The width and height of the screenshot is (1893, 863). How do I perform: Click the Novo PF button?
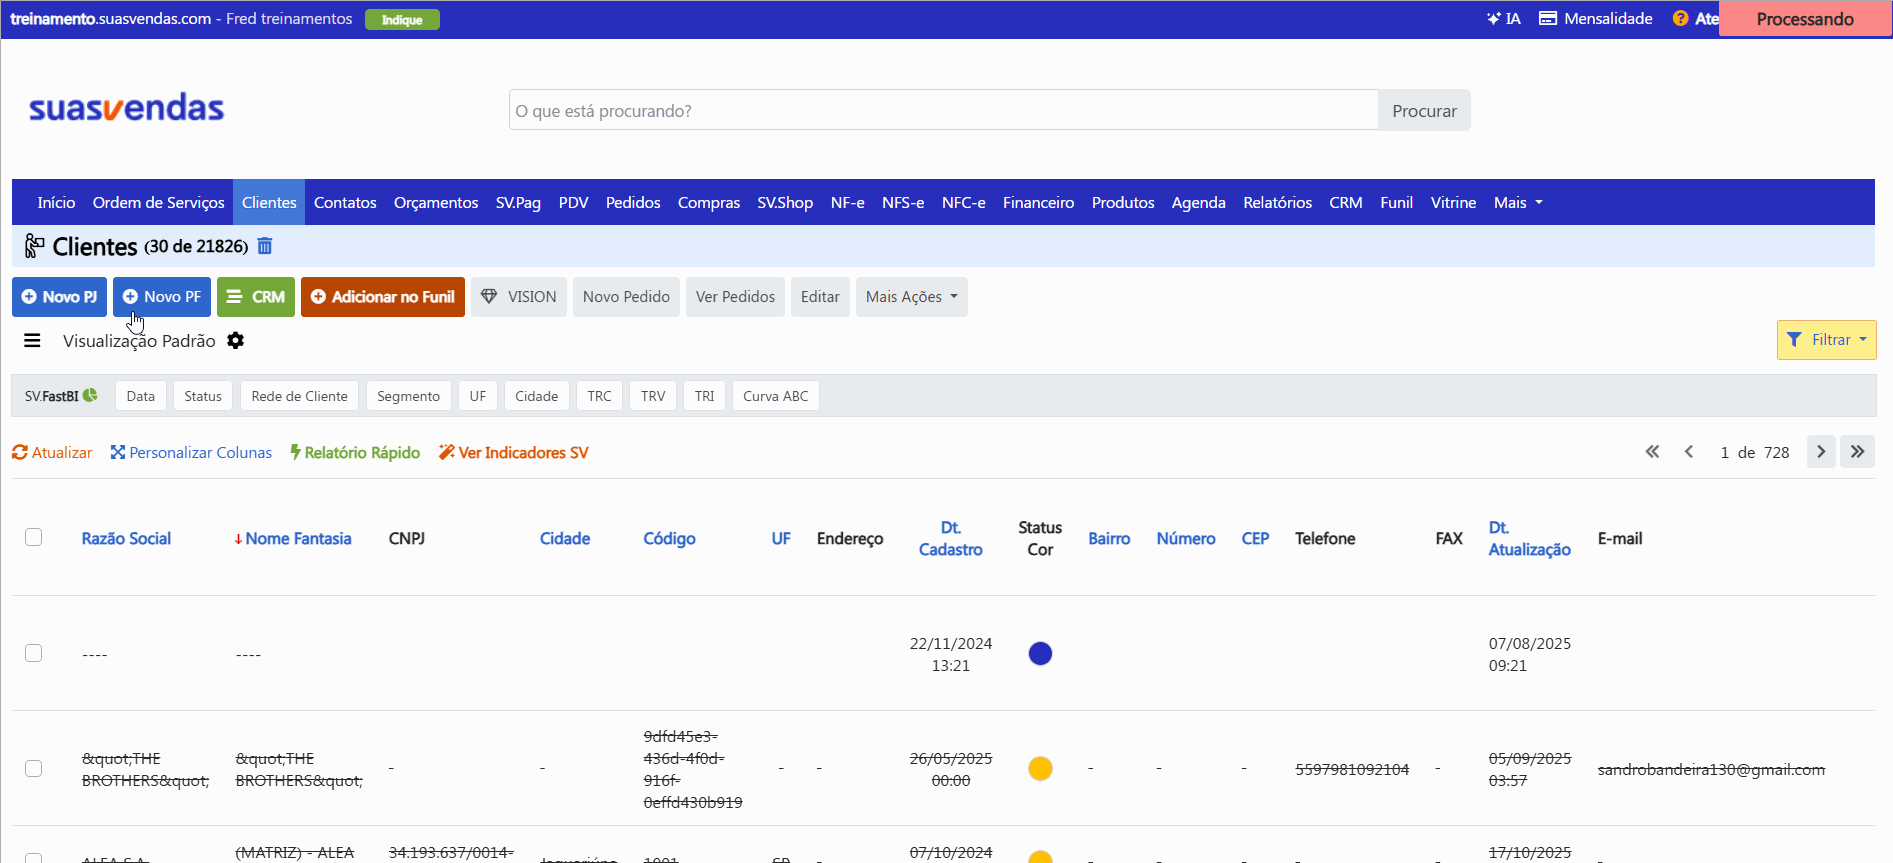(162, 297)
